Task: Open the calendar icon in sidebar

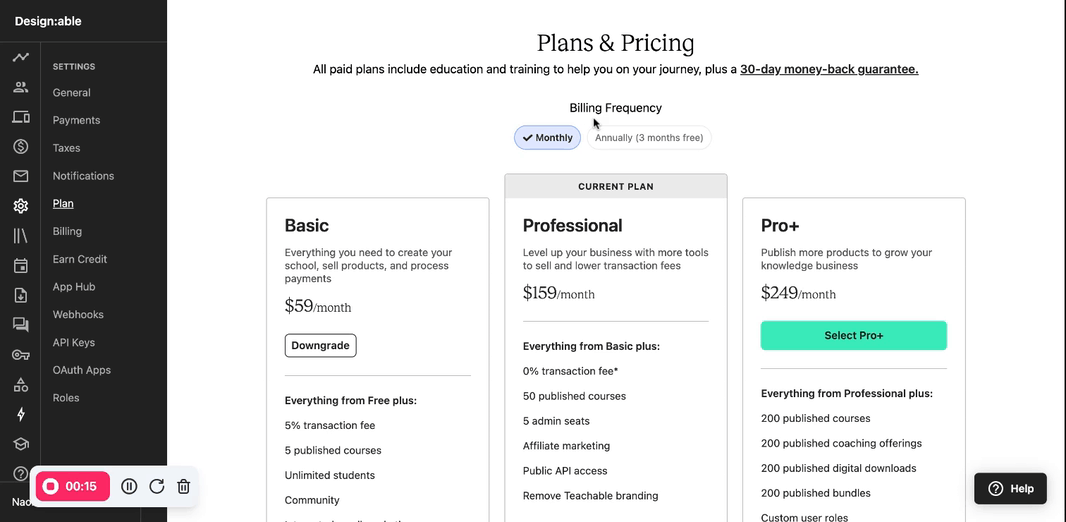Action: pyautogui.click(x=20, y=265)
